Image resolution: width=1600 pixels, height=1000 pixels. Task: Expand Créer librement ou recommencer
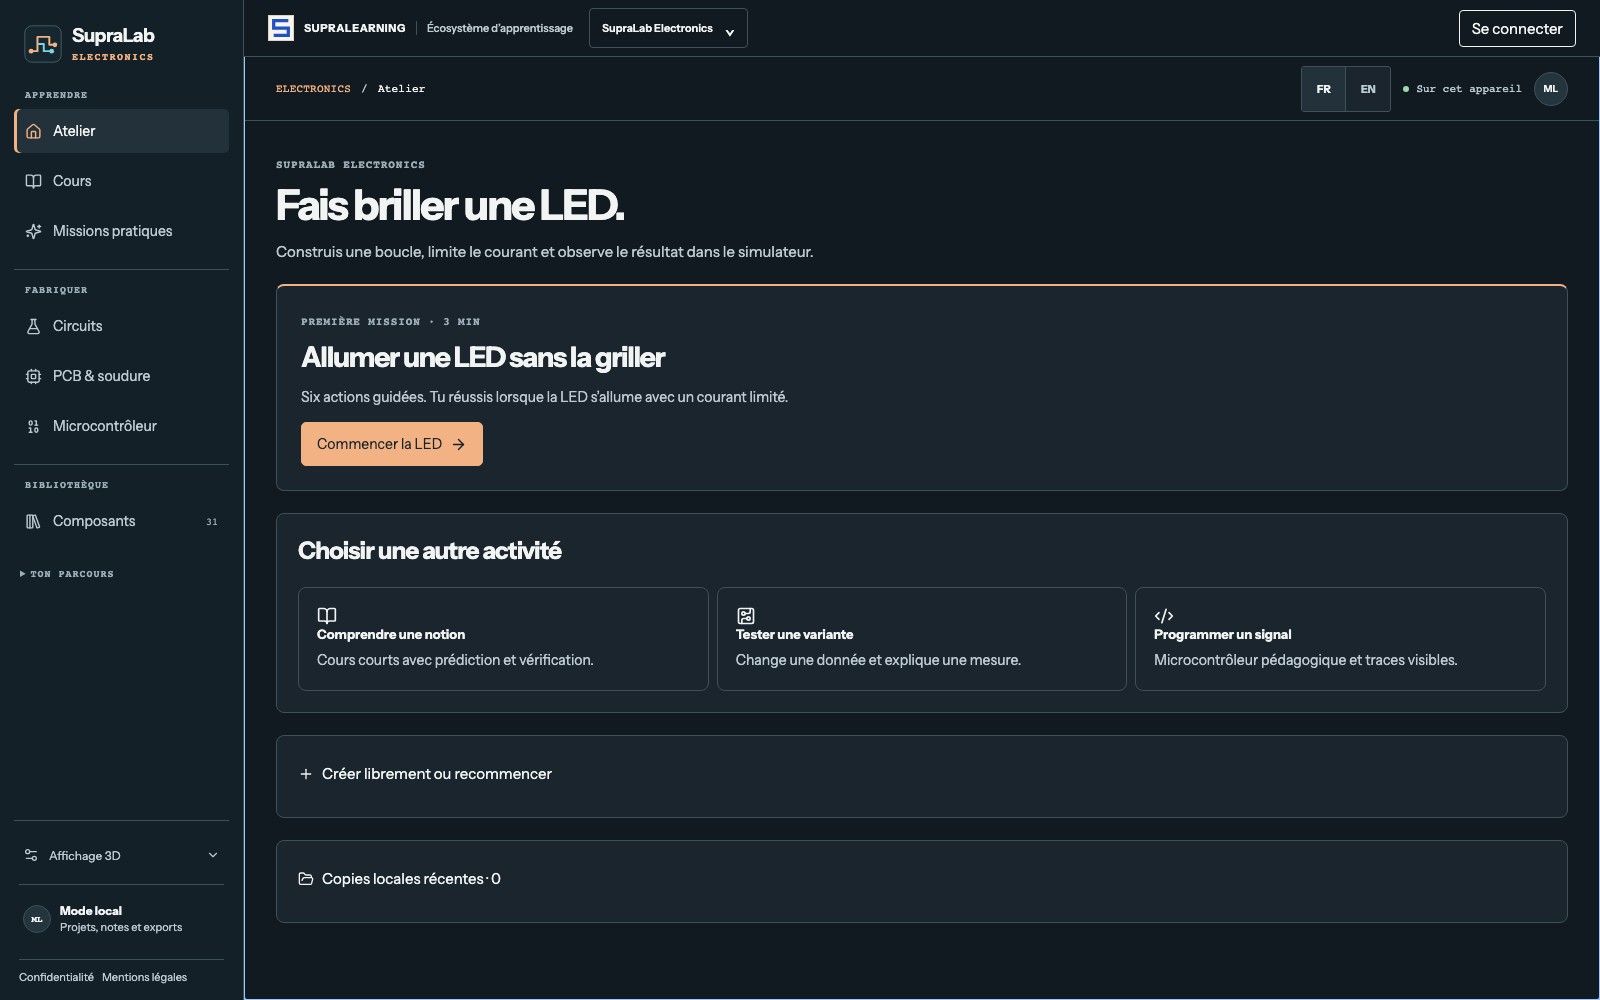921,774
